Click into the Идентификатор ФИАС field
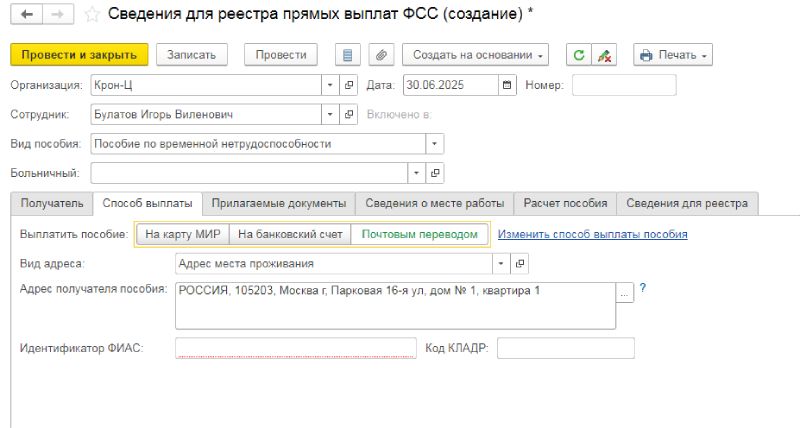The image size is (800, 428). click(295, 348)
